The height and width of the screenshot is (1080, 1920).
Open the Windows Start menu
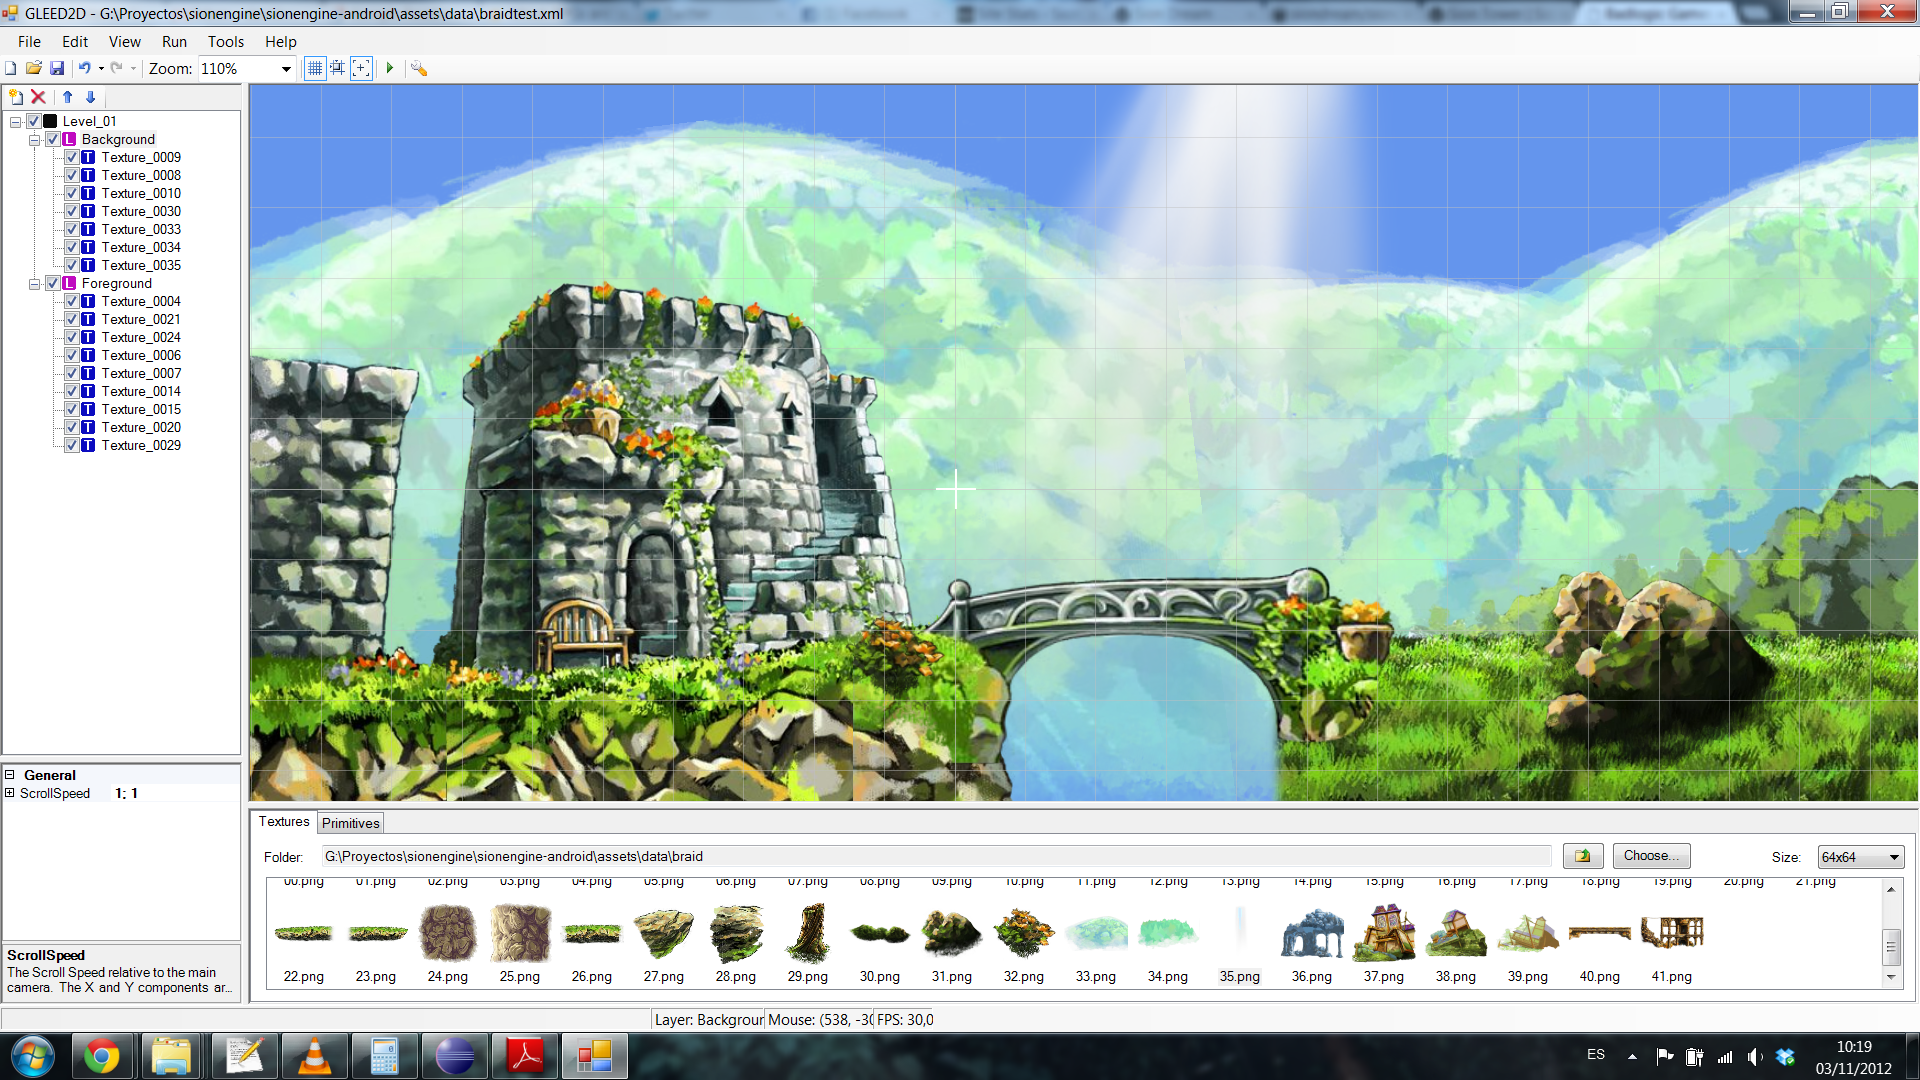pyautogui.click(x=32, y=1056)
